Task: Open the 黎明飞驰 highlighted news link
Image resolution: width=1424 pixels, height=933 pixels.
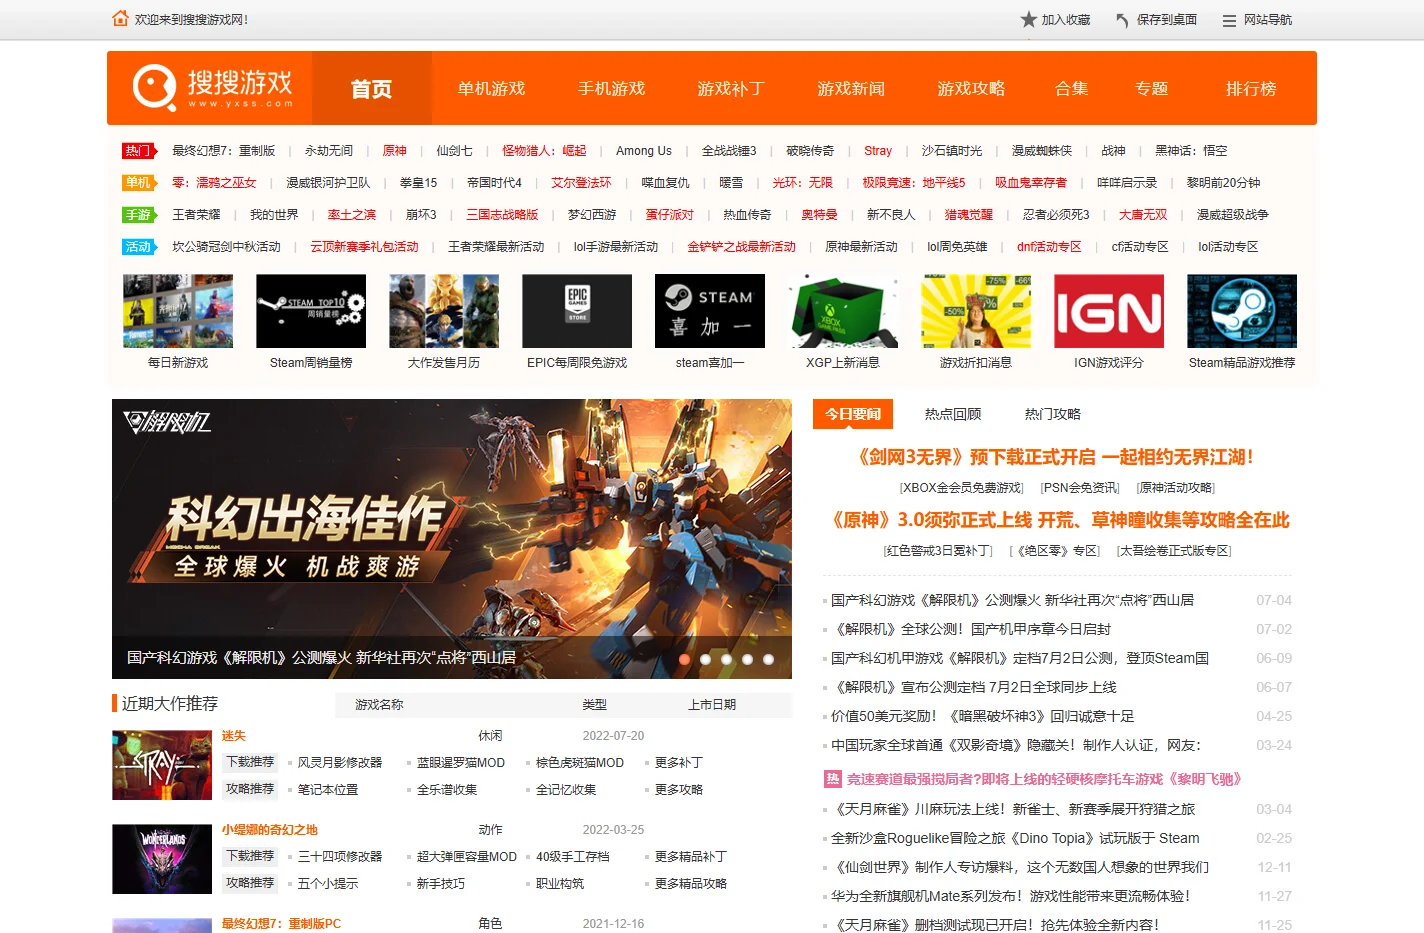Action: point(1044,779)
